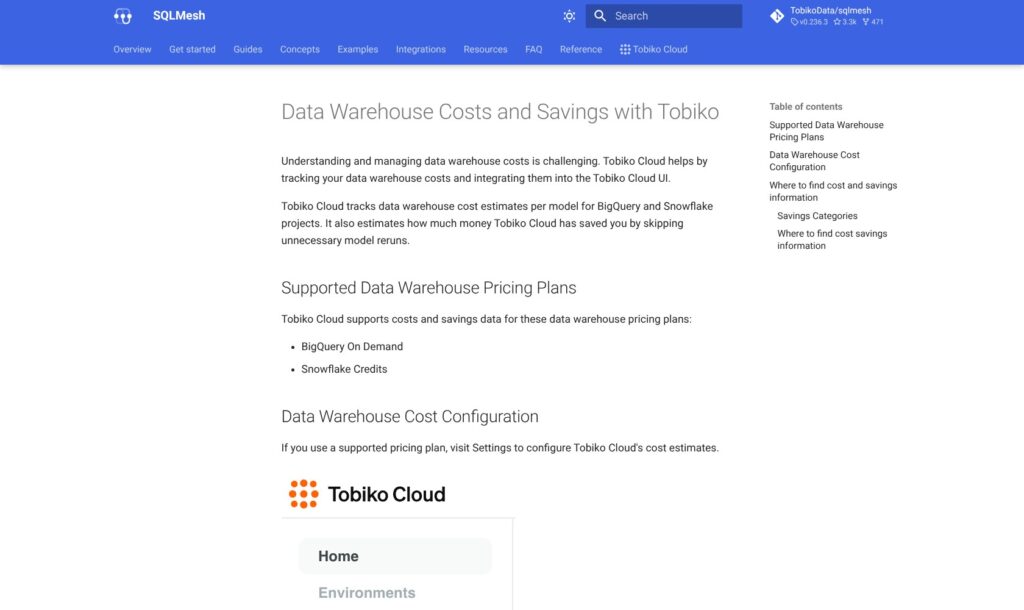The image size is (1024, 610).
Task: Click the Table of contents label
Action: (806, 106)
